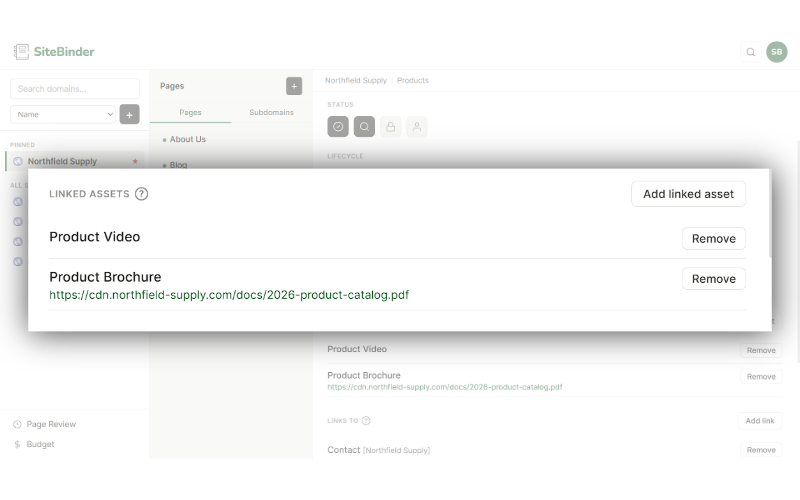Click the clock icon beside Page Review
Screen dimensions: 800x500
[17, 424]
